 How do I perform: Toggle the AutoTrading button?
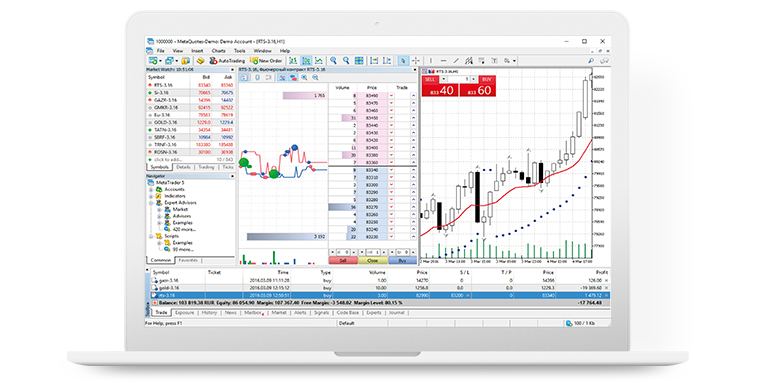coord(227,61)
